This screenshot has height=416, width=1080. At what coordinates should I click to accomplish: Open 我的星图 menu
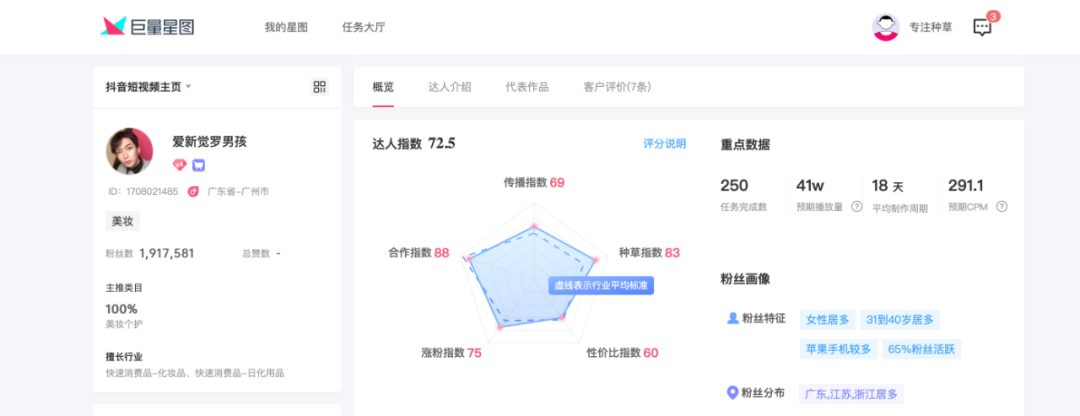click(286, 28)
